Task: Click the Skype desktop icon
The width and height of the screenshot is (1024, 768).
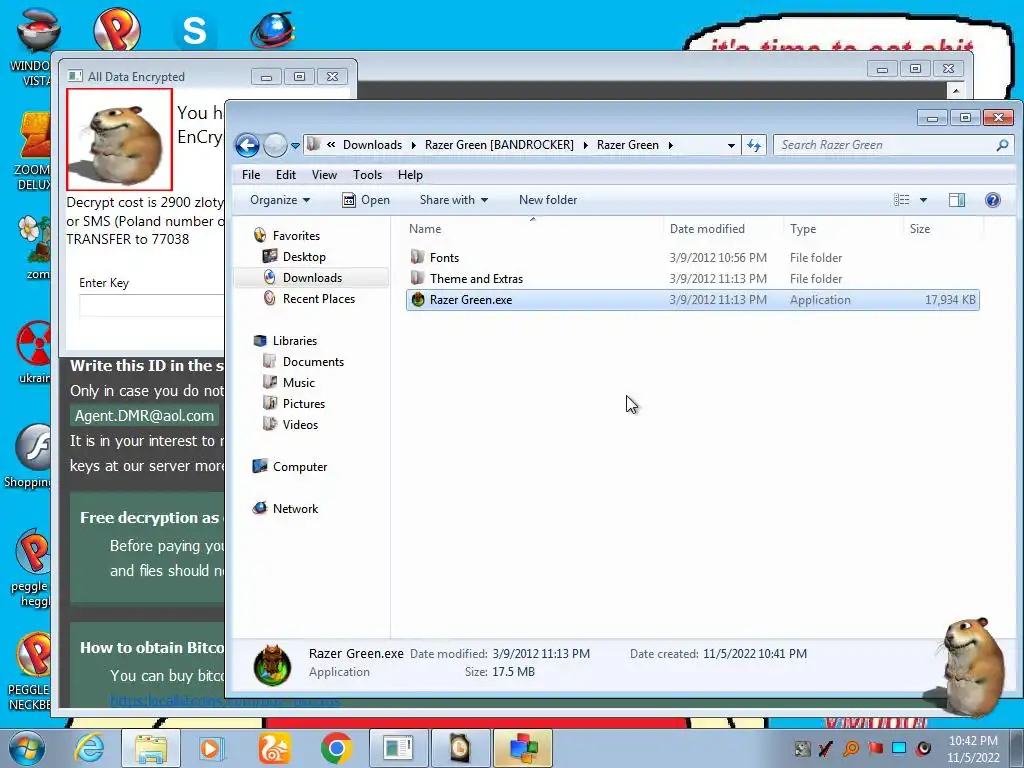Action: click(x=195, y=30)
